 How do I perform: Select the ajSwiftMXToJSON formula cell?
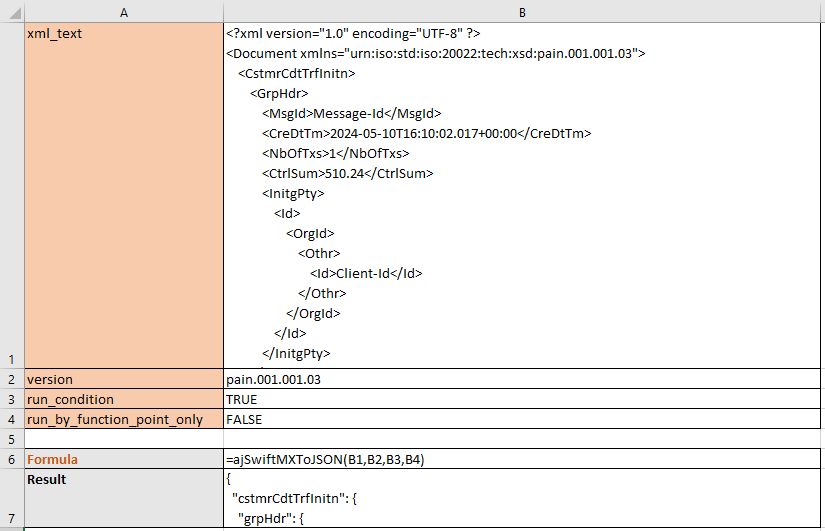pyautogui.click(x=522, y=459)
